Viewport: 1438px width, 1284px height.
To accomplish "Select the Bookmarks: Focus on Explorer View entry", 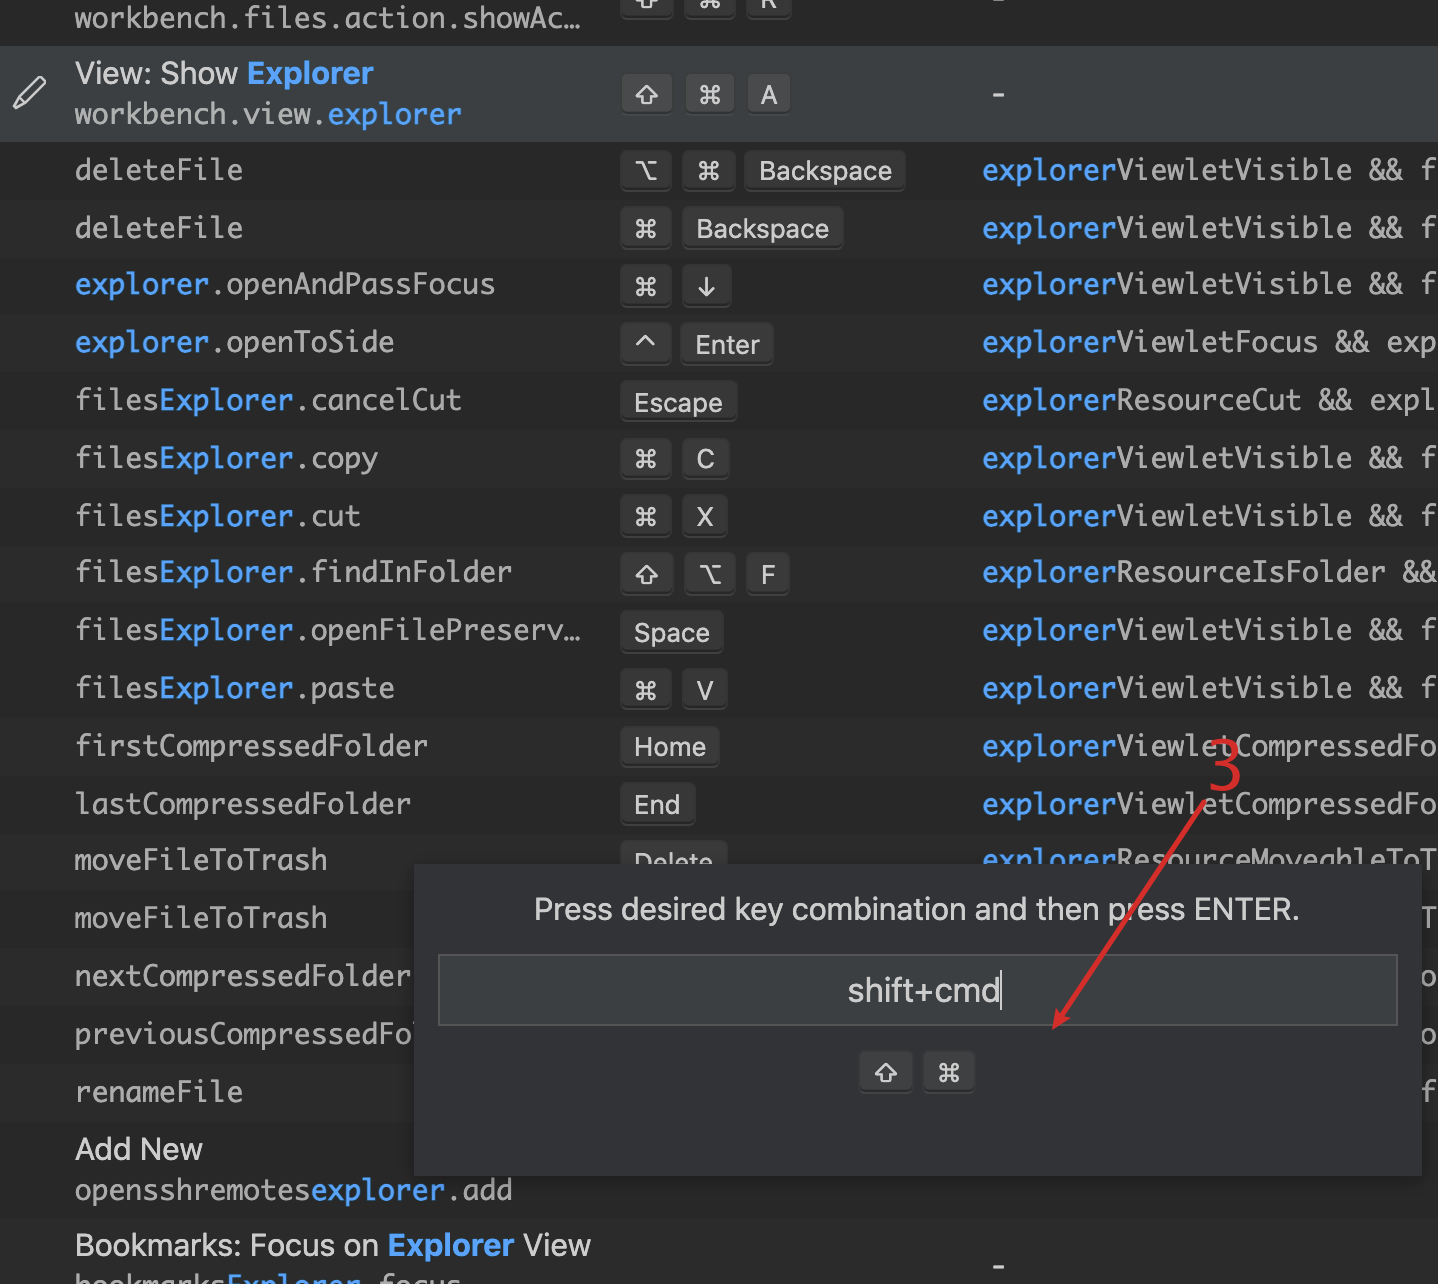I will click(x=332, y=1244).
